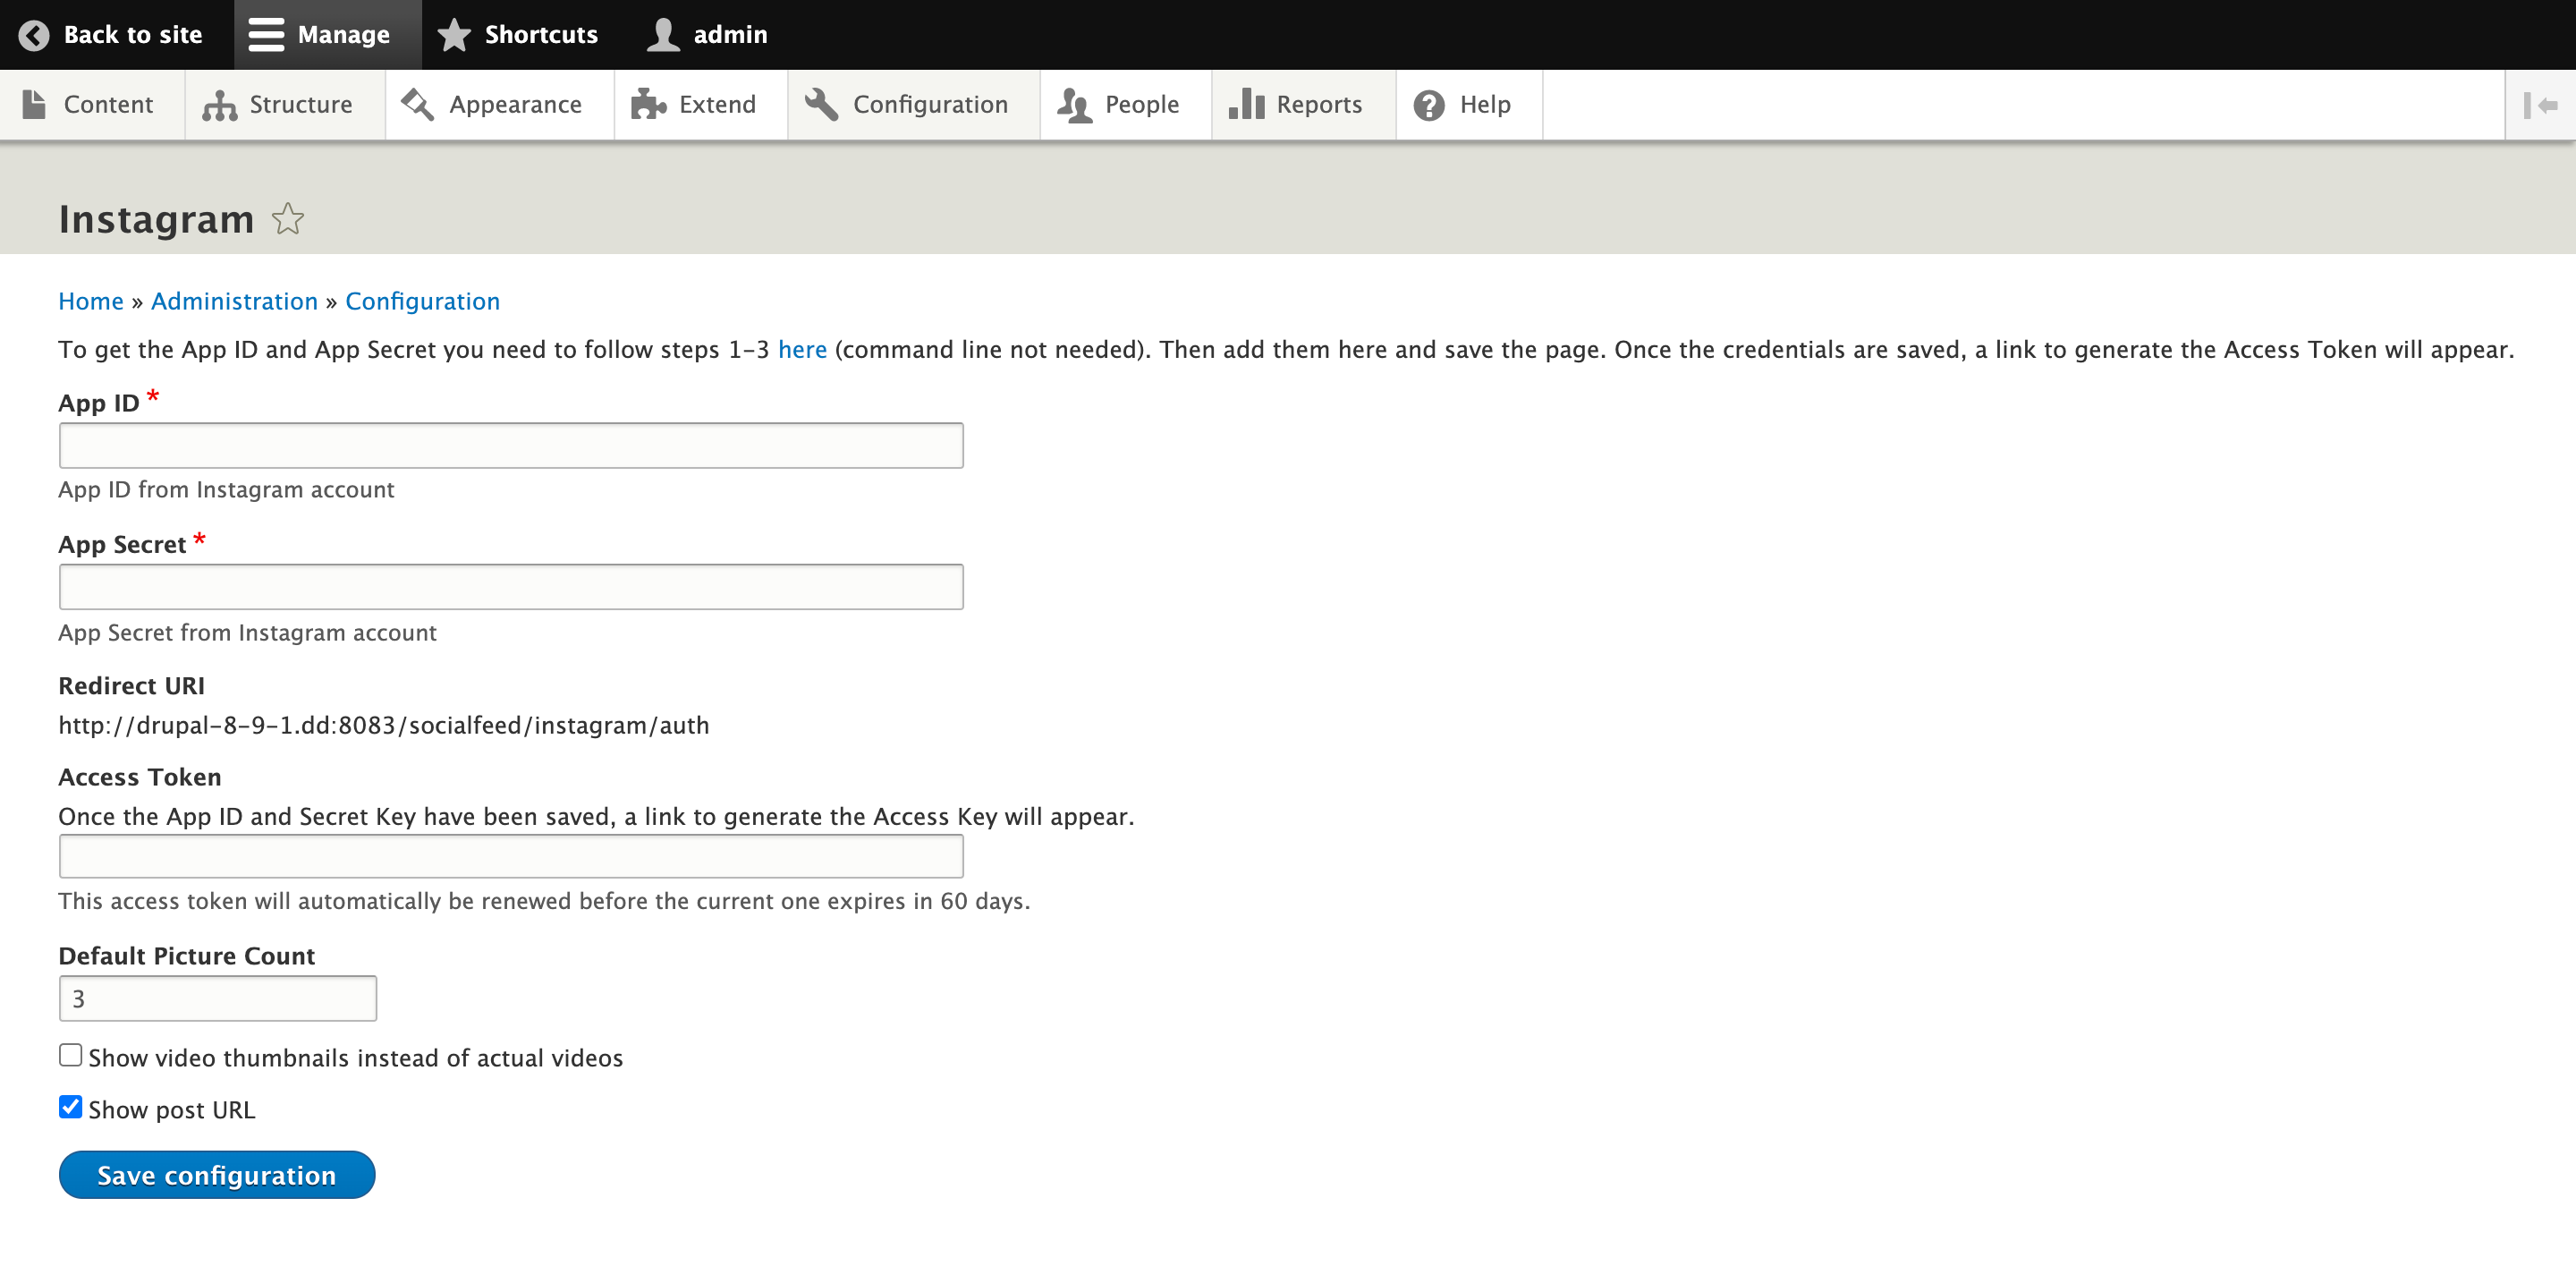
Task: Open the 'here' steps link
Action: (x=802, y=349)
